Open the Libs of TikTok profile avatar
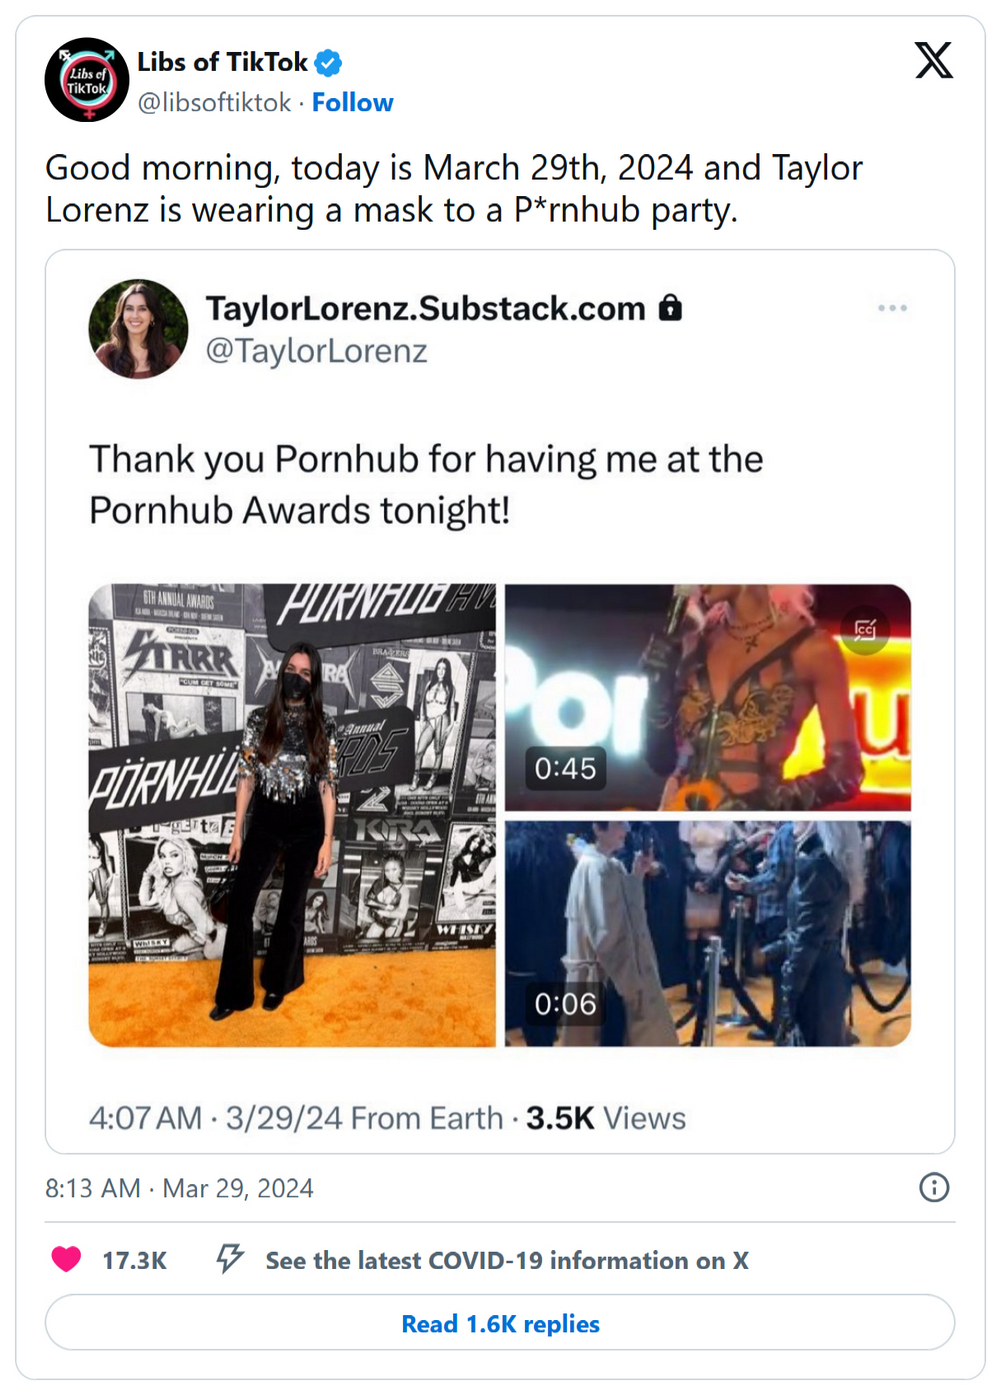 [x=87, y=80]
